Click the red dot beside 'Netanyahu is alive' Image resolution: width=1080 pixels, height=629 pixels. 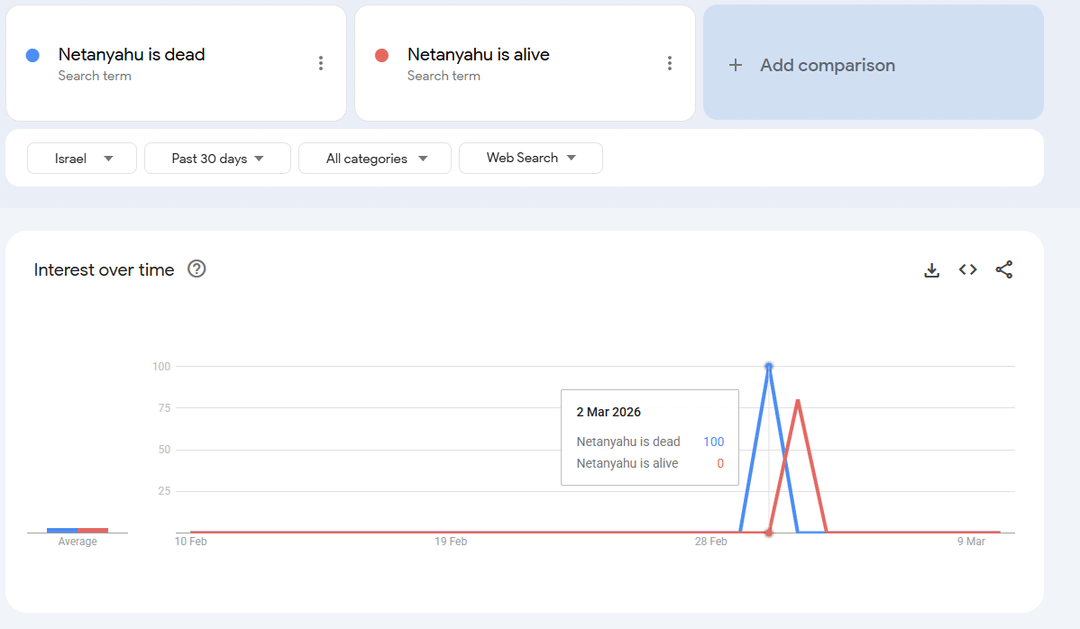click(381, 55)
